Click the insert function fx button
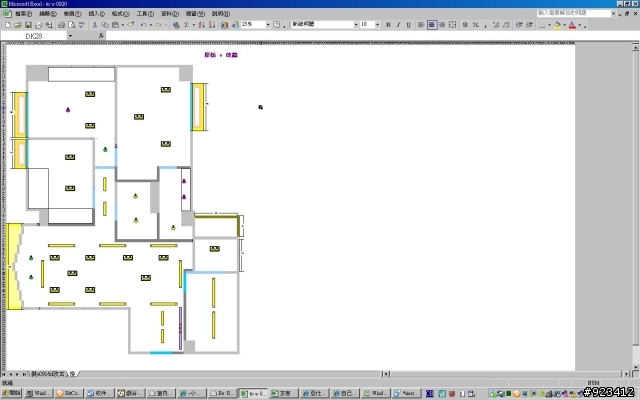640x400 pixels. [101, 36]
